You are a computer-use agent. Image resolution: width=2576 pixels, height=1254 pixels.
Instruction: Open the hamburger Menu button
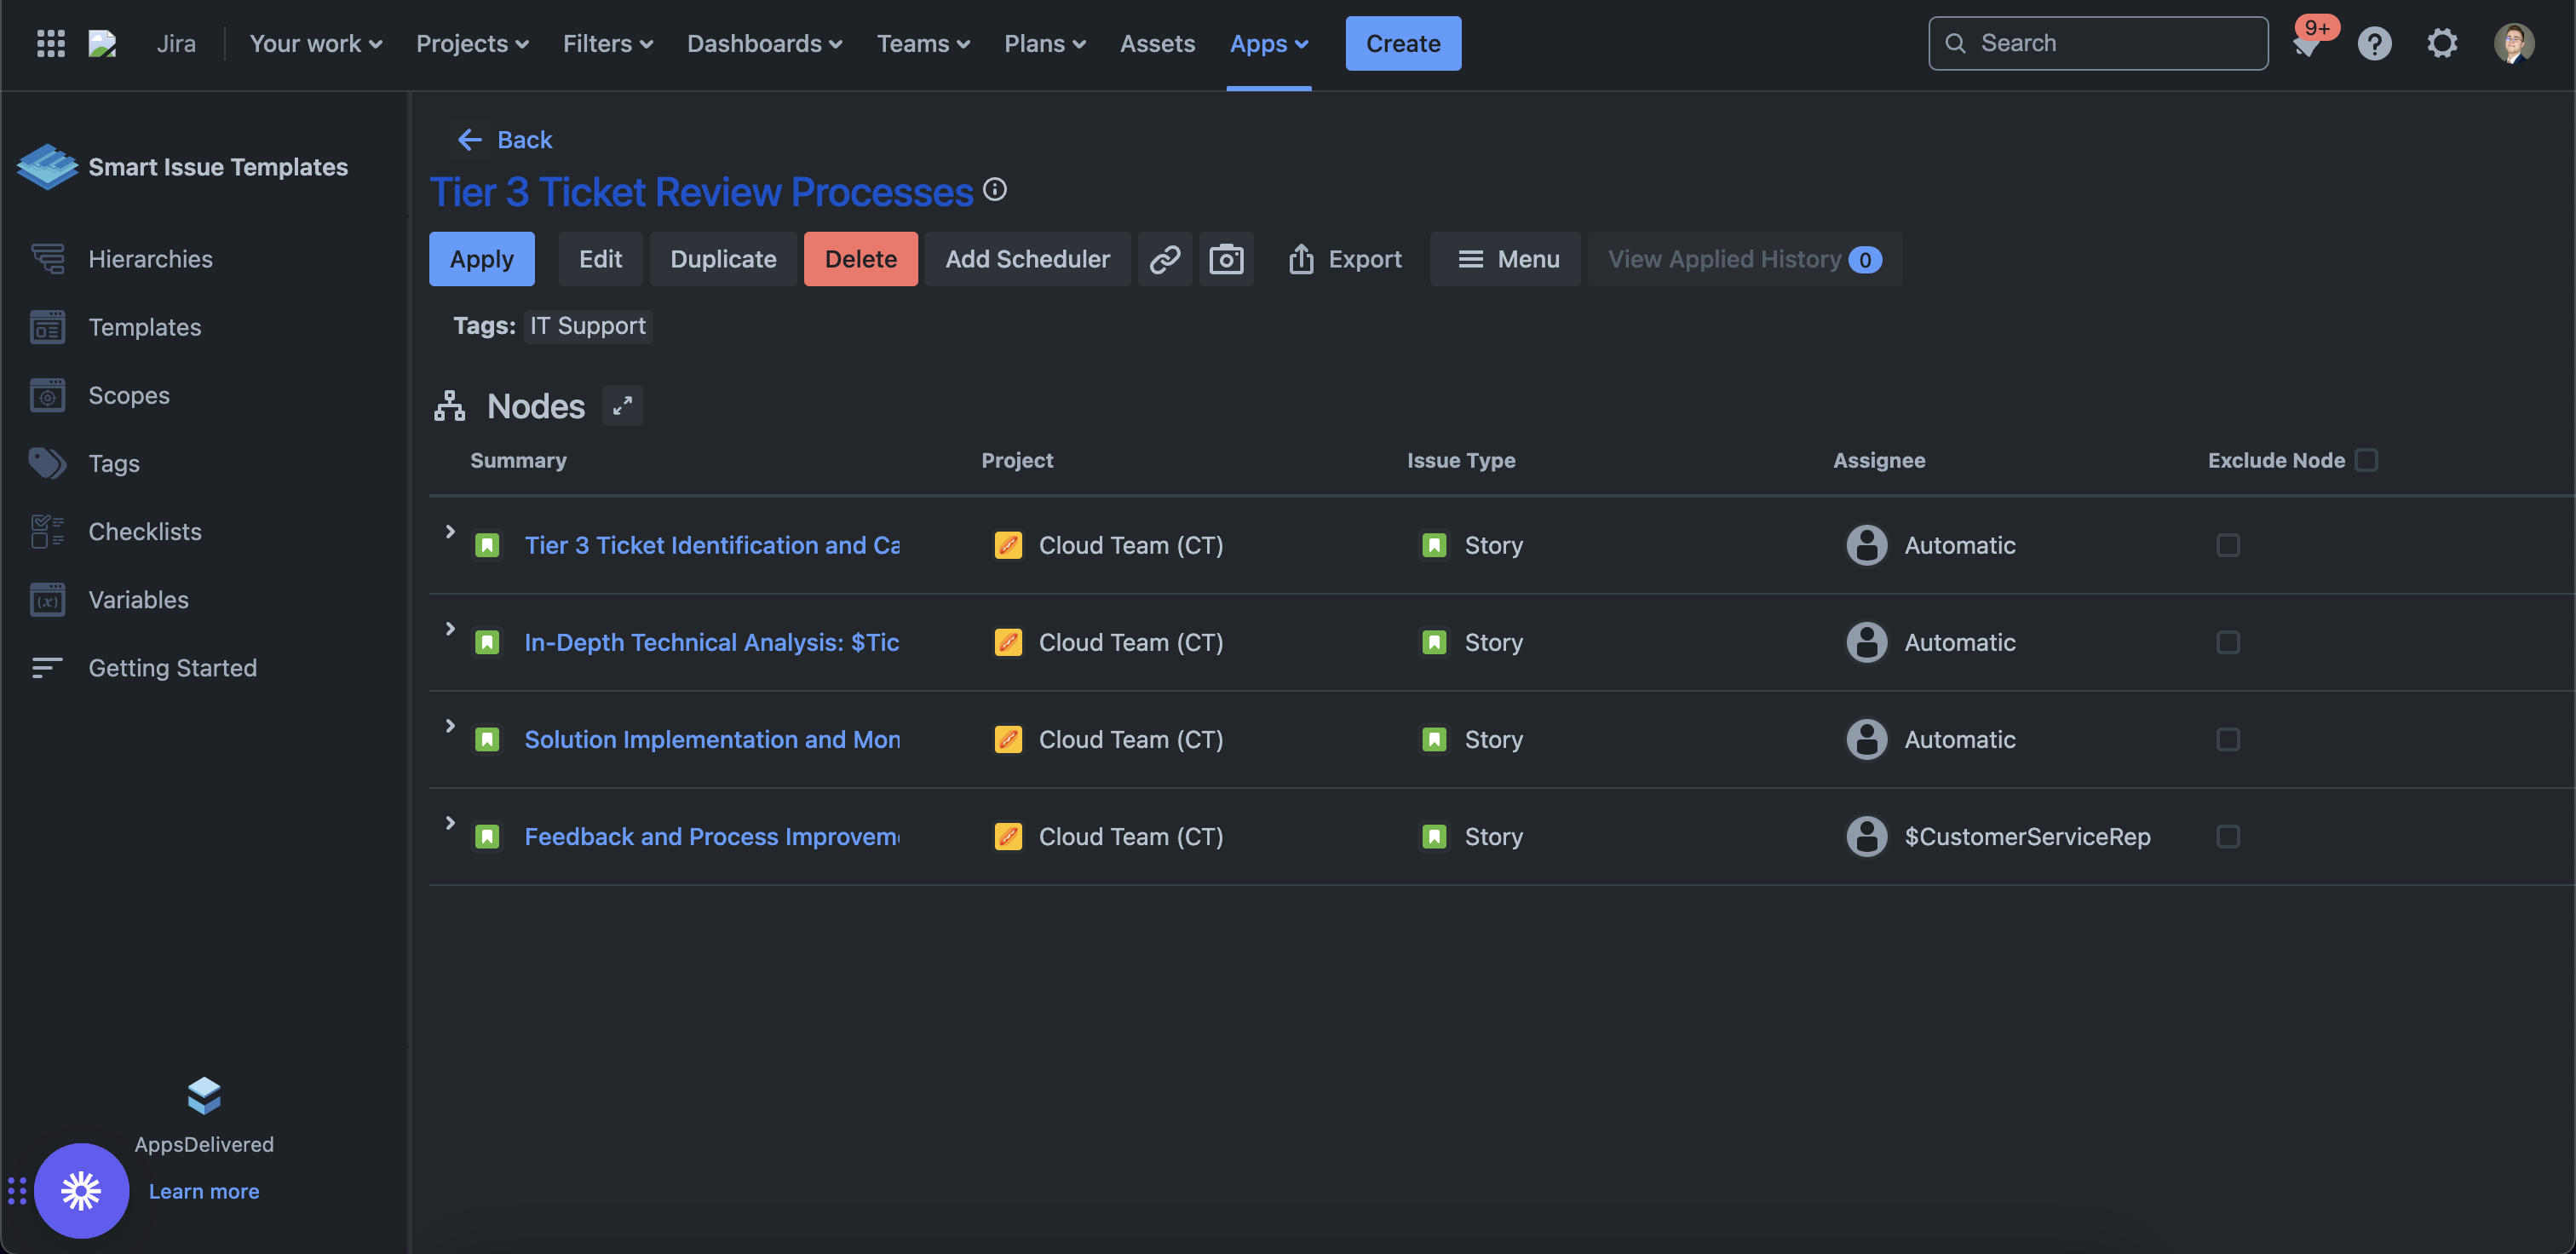pyautogui.click(x=1505, y=259)
